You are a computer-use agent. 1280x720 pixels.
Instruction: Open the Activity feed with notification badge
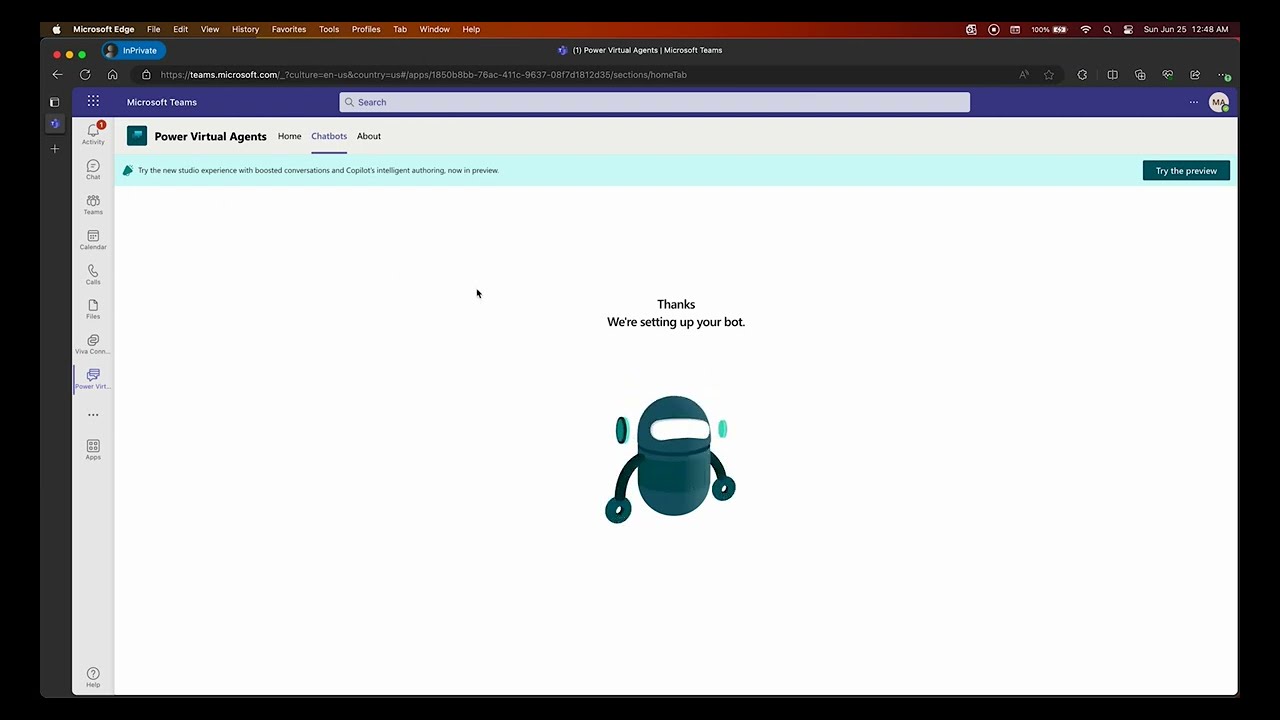tap(93, 133)
